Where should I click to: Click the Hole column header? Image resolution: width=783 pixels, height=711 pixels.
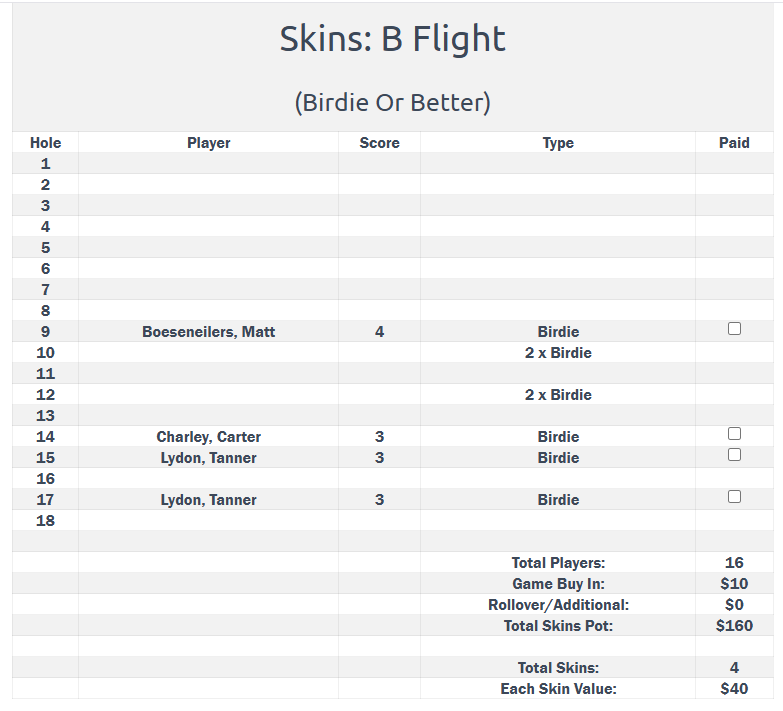click(x=46, y=143)
